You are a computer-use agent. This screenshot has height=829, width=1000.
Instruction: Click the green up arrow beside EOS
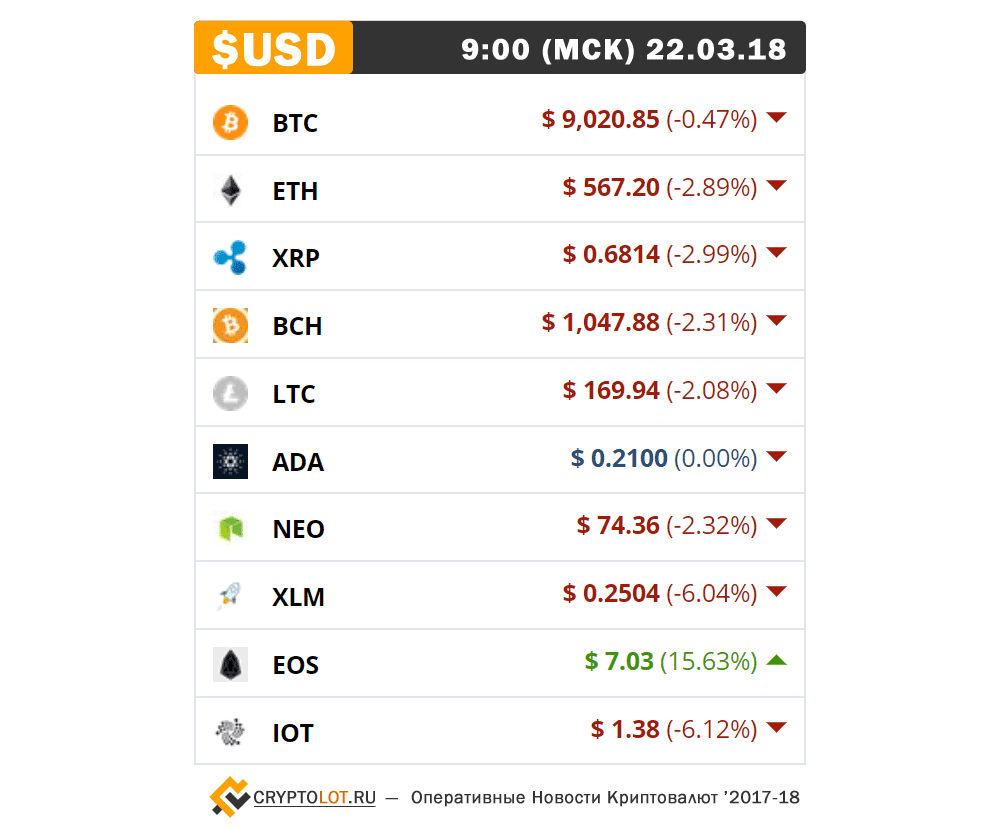tap(776, 660)
